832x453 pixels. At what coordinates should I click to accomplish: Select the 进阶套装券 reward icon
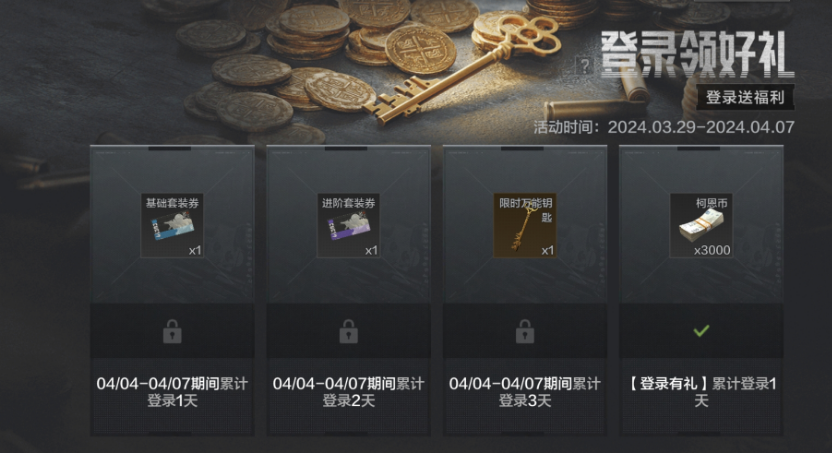click(348, 225)
